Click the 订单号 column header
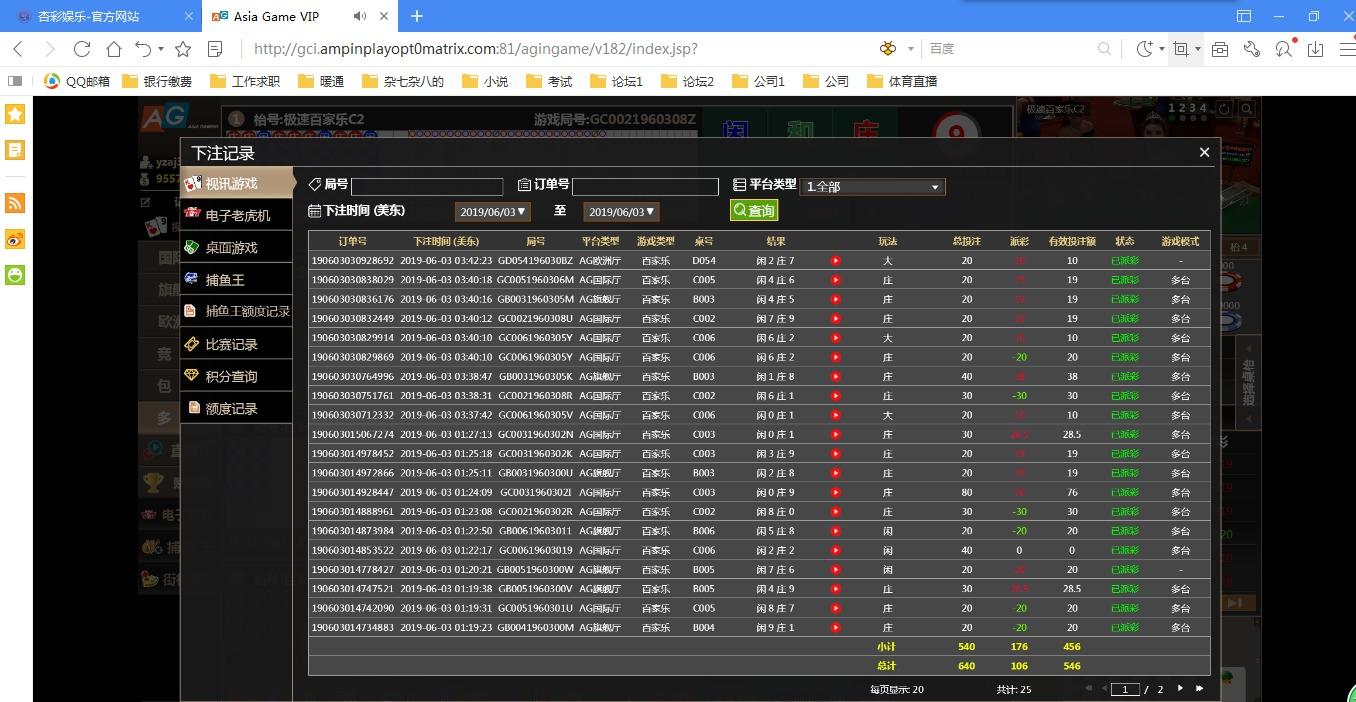Viewport: 1356px width, 702px height. click(353, 241)
